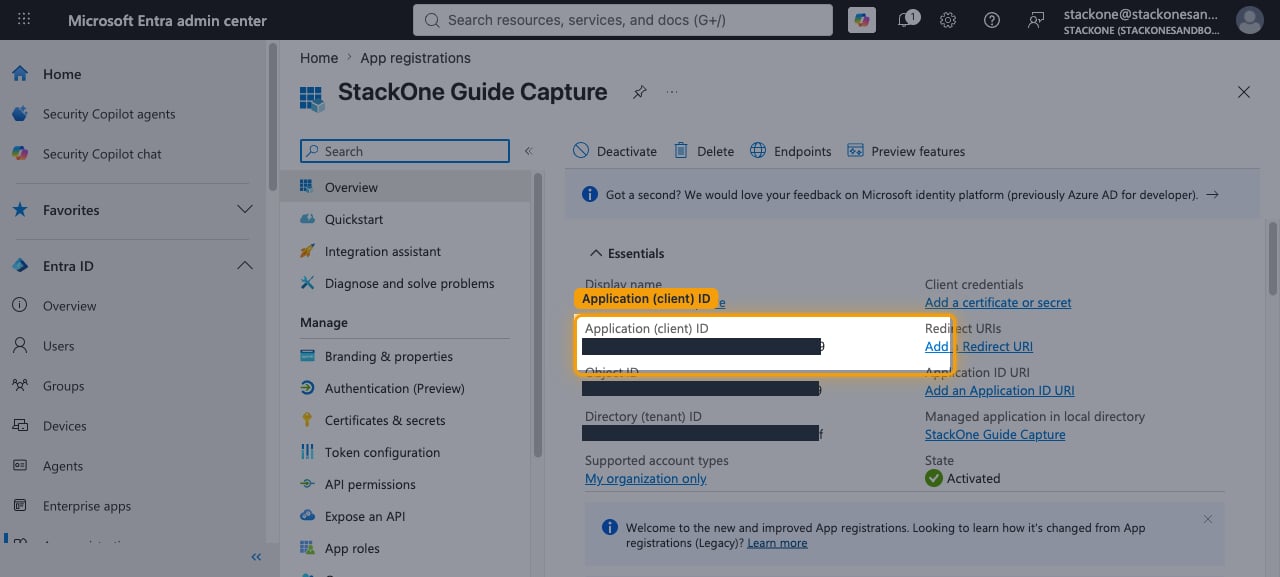Click the top Search resources field

coord(623,20)
